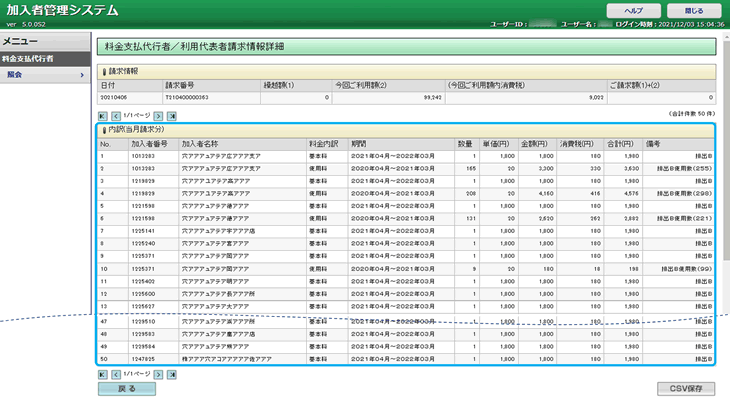Go to first page using bottom pager icon

103,374
